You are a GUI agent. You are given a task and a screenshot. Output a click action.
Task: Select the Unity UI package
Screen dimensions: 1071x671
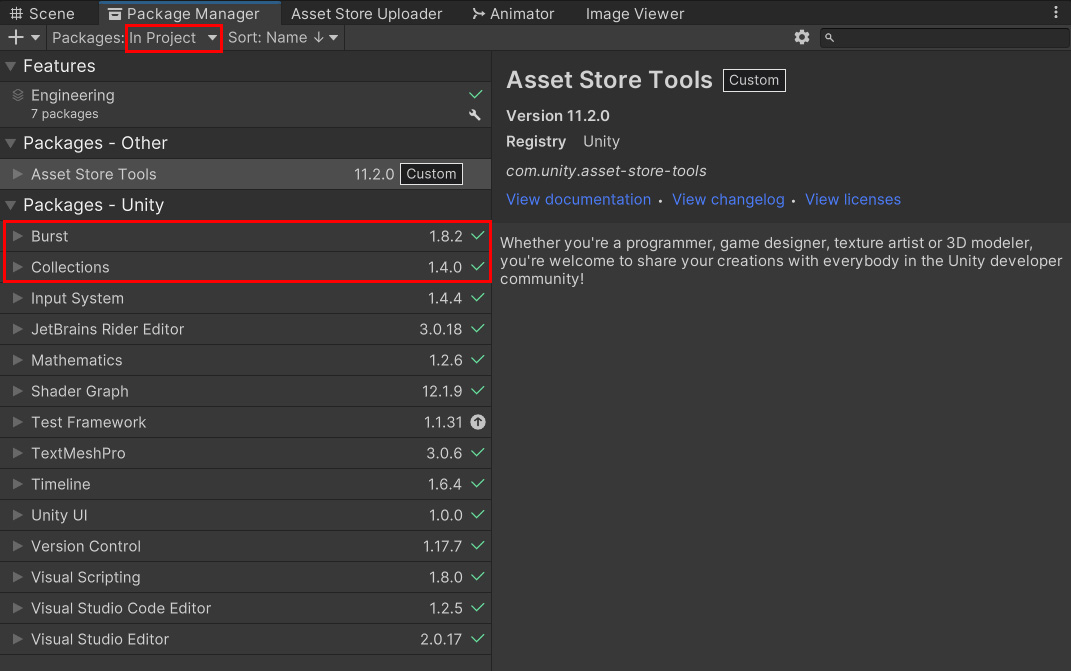(x=245, y=515)
